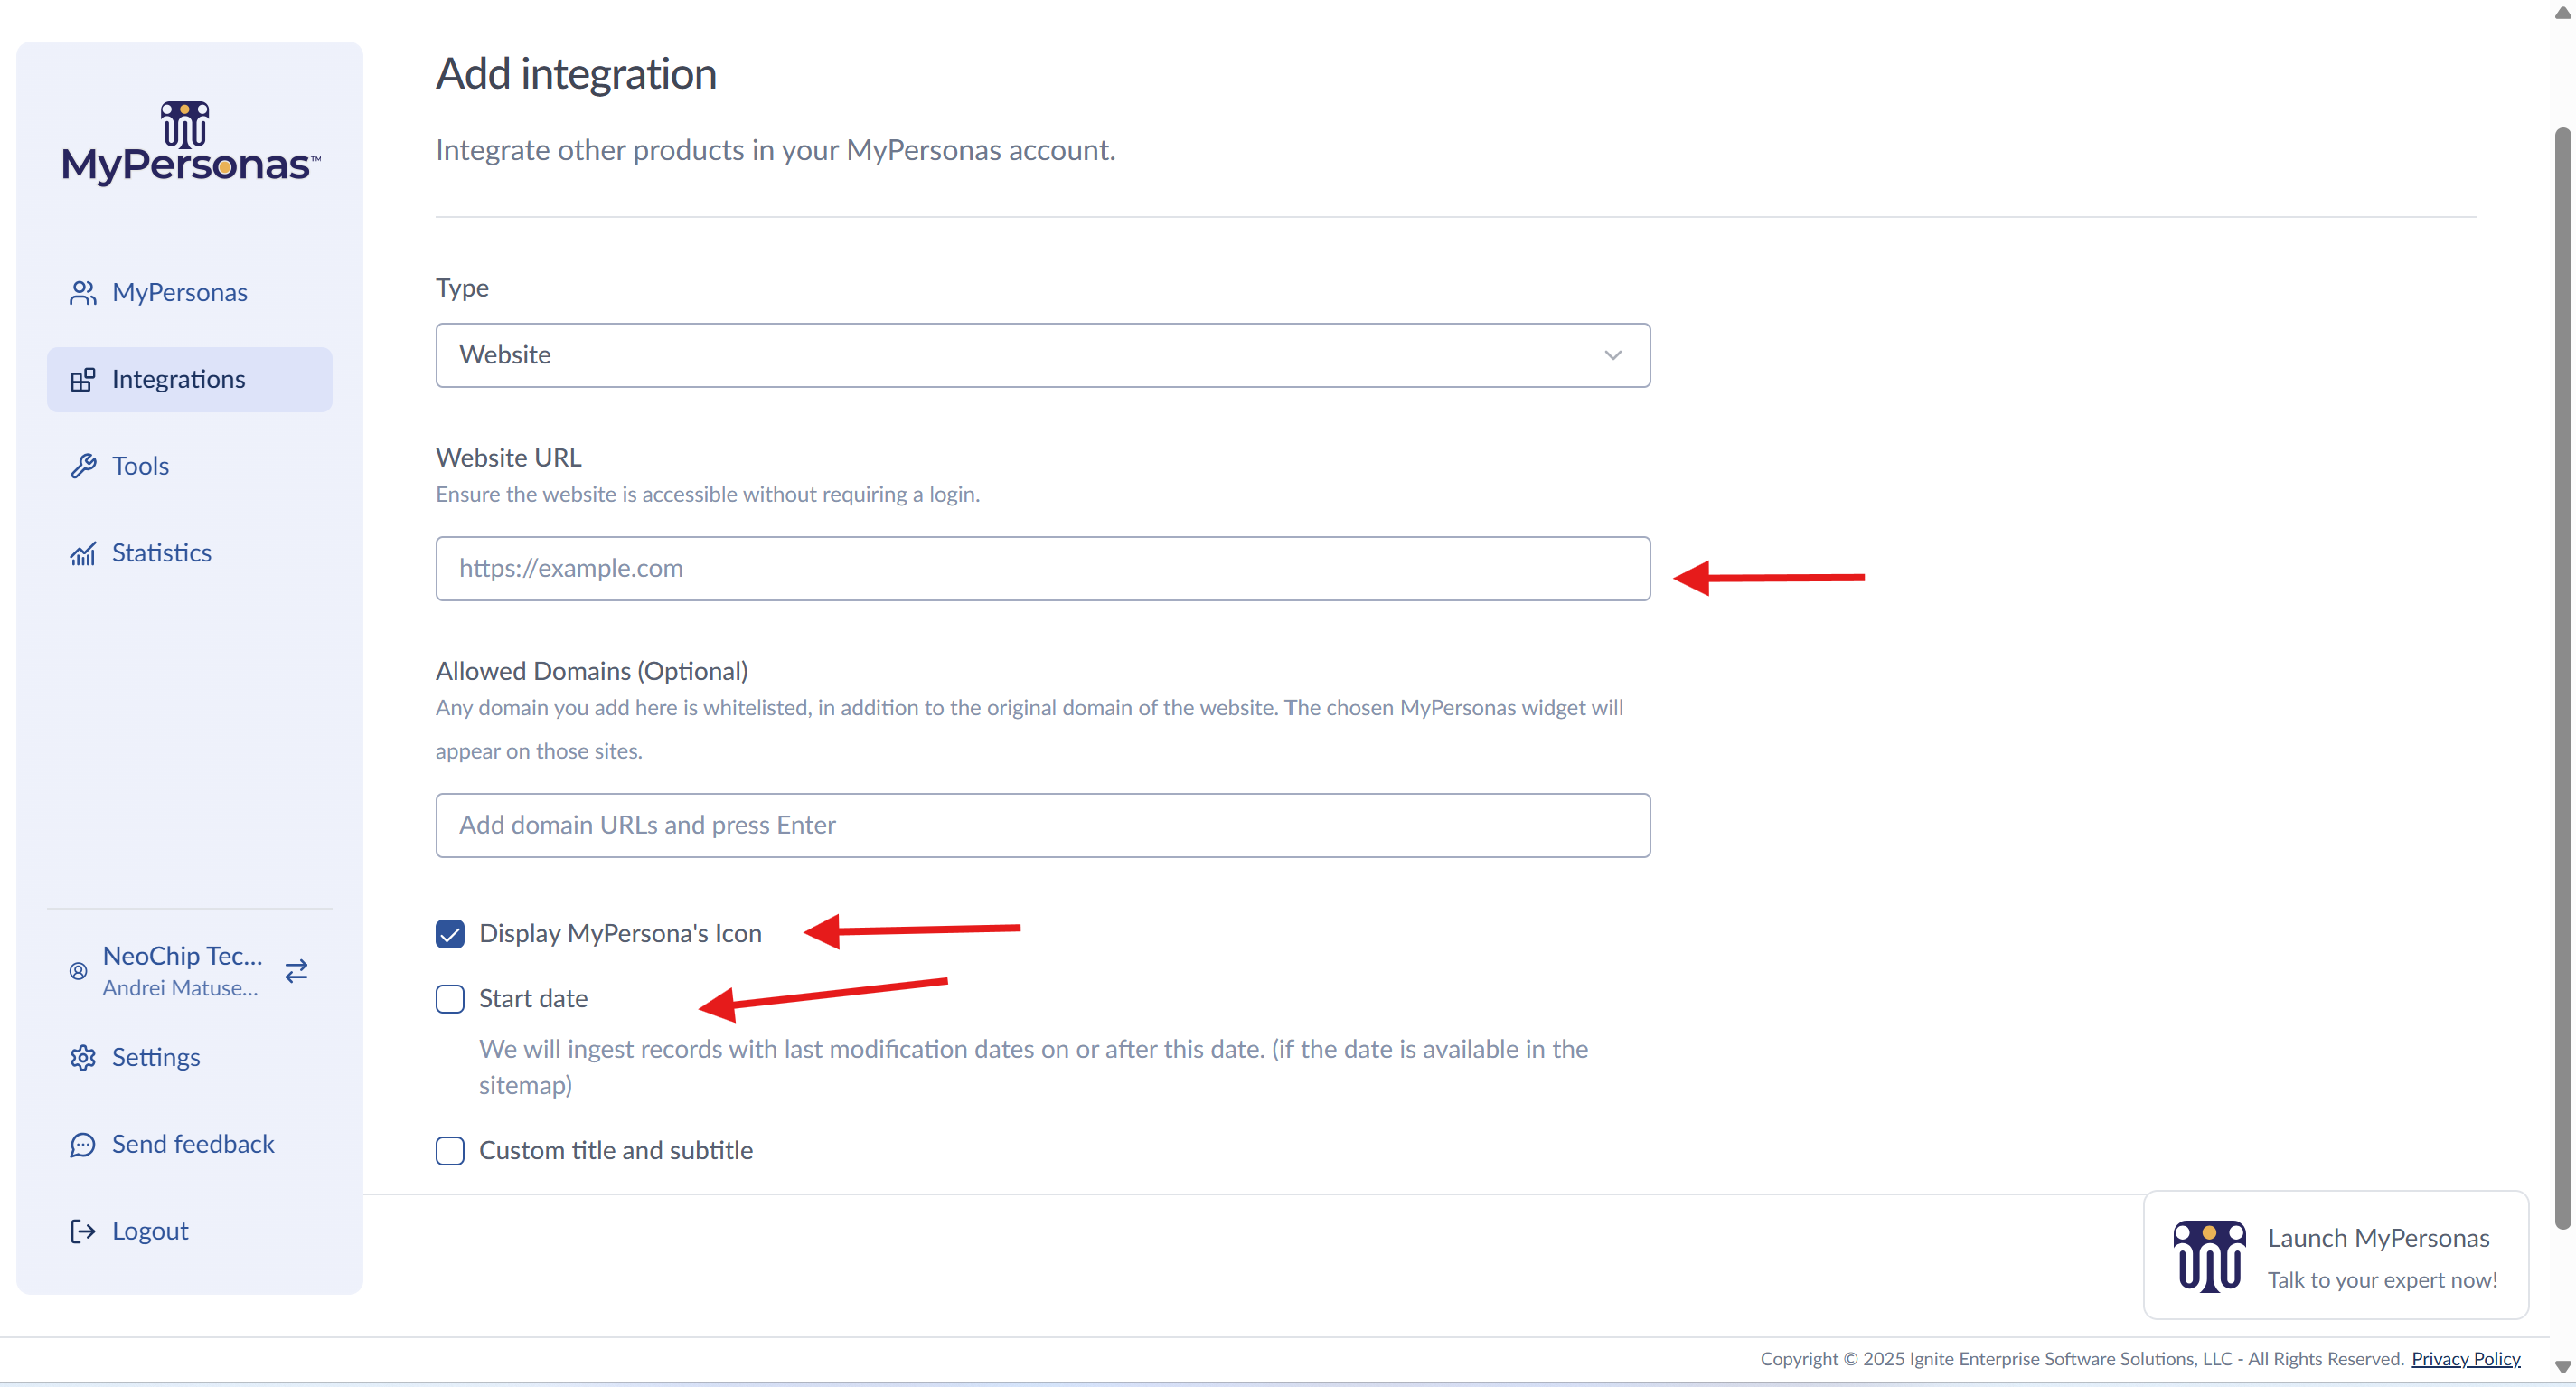Click the Send feedback chat bubble icon
Image resolution: width=2576 pixels, height=1387 pixels.
click(x=83, y=1144)
